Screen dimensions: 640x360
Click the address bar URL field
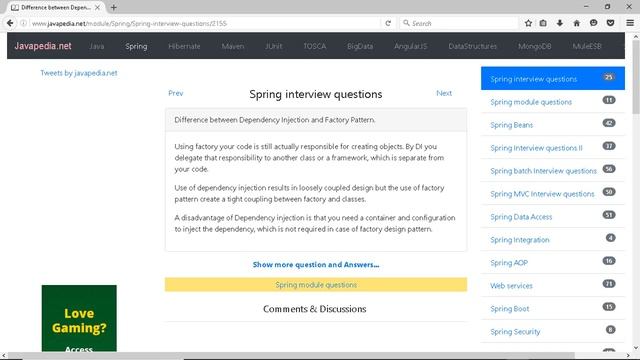coord(204,23)
